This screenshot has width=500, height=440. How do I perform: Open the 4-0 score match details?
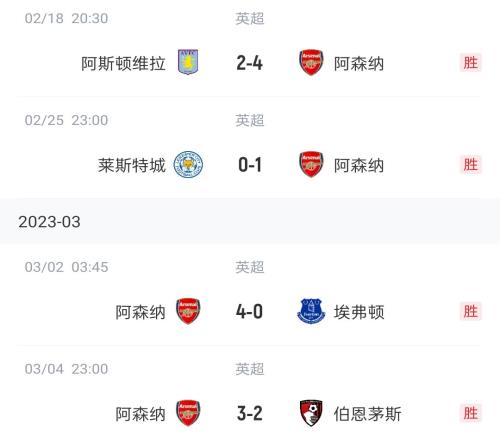(250, 312)
